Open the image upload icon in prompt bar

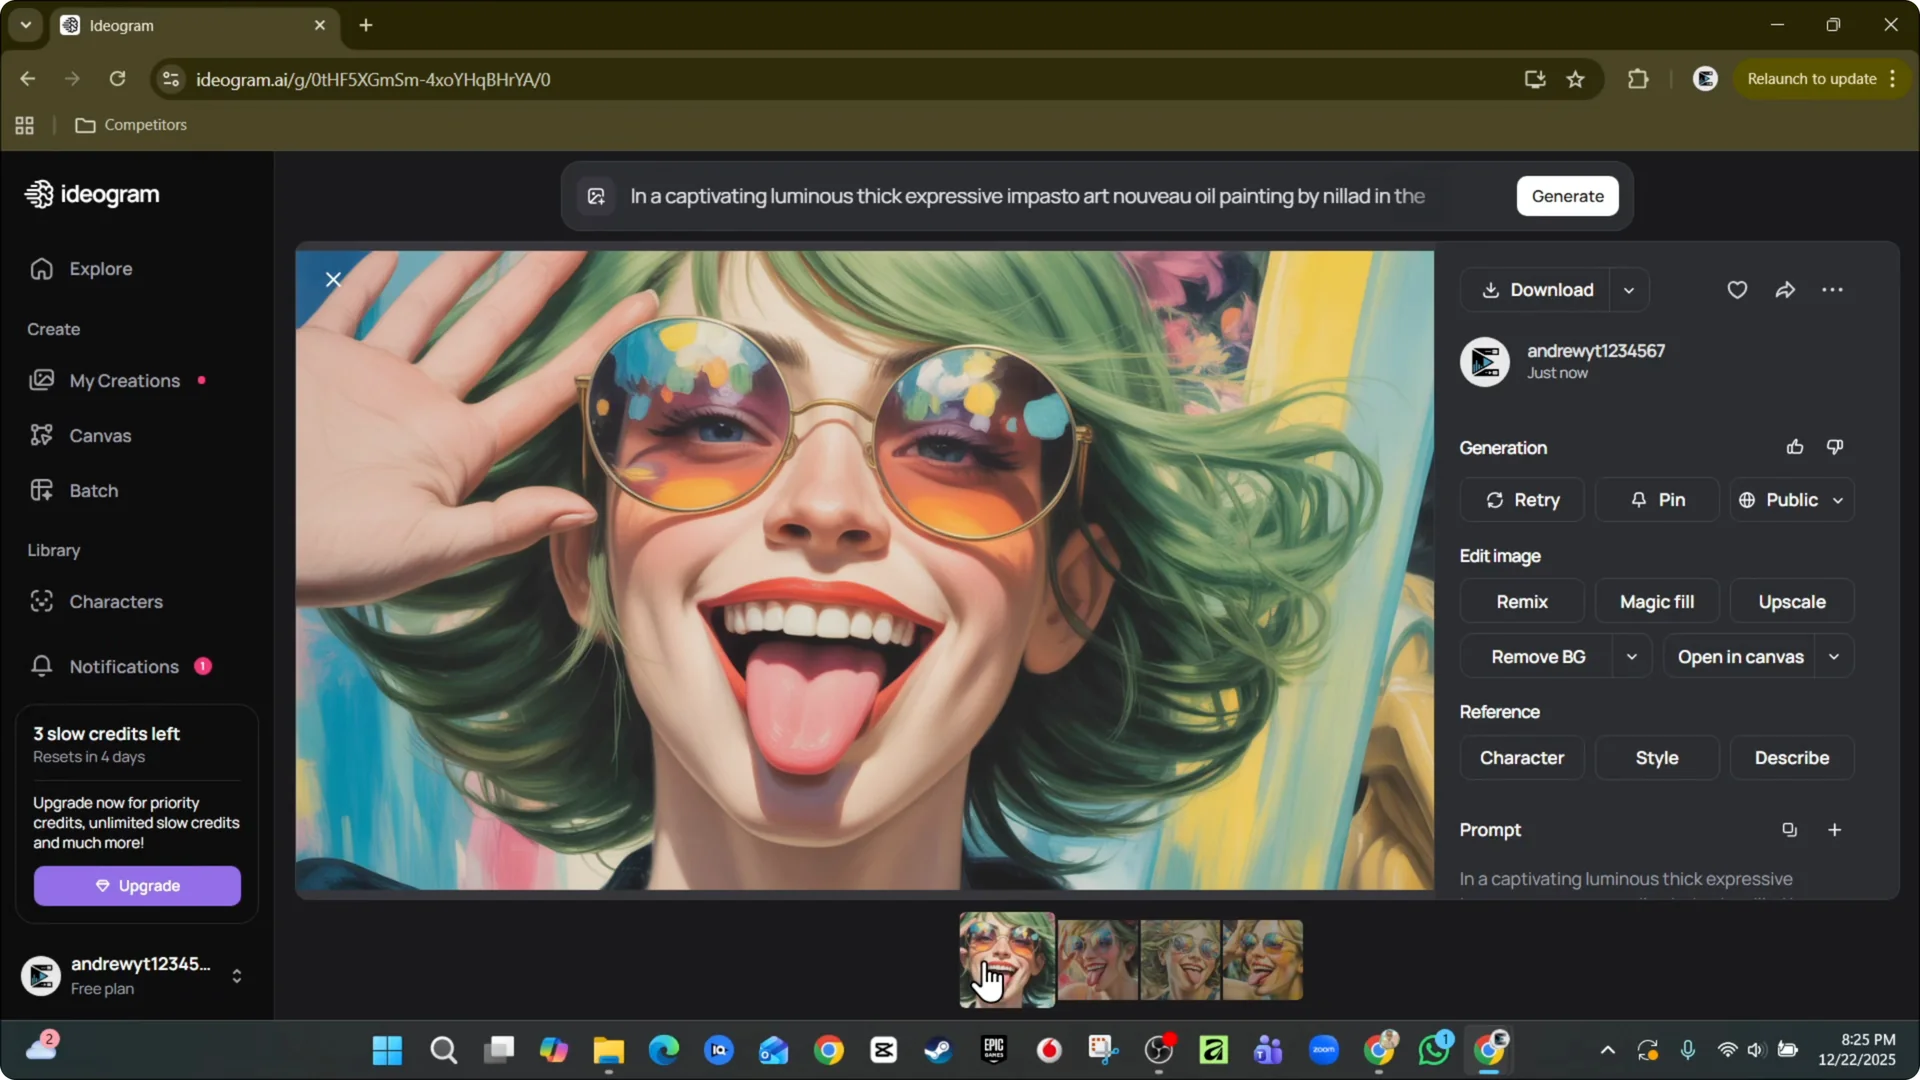point(596,196)
